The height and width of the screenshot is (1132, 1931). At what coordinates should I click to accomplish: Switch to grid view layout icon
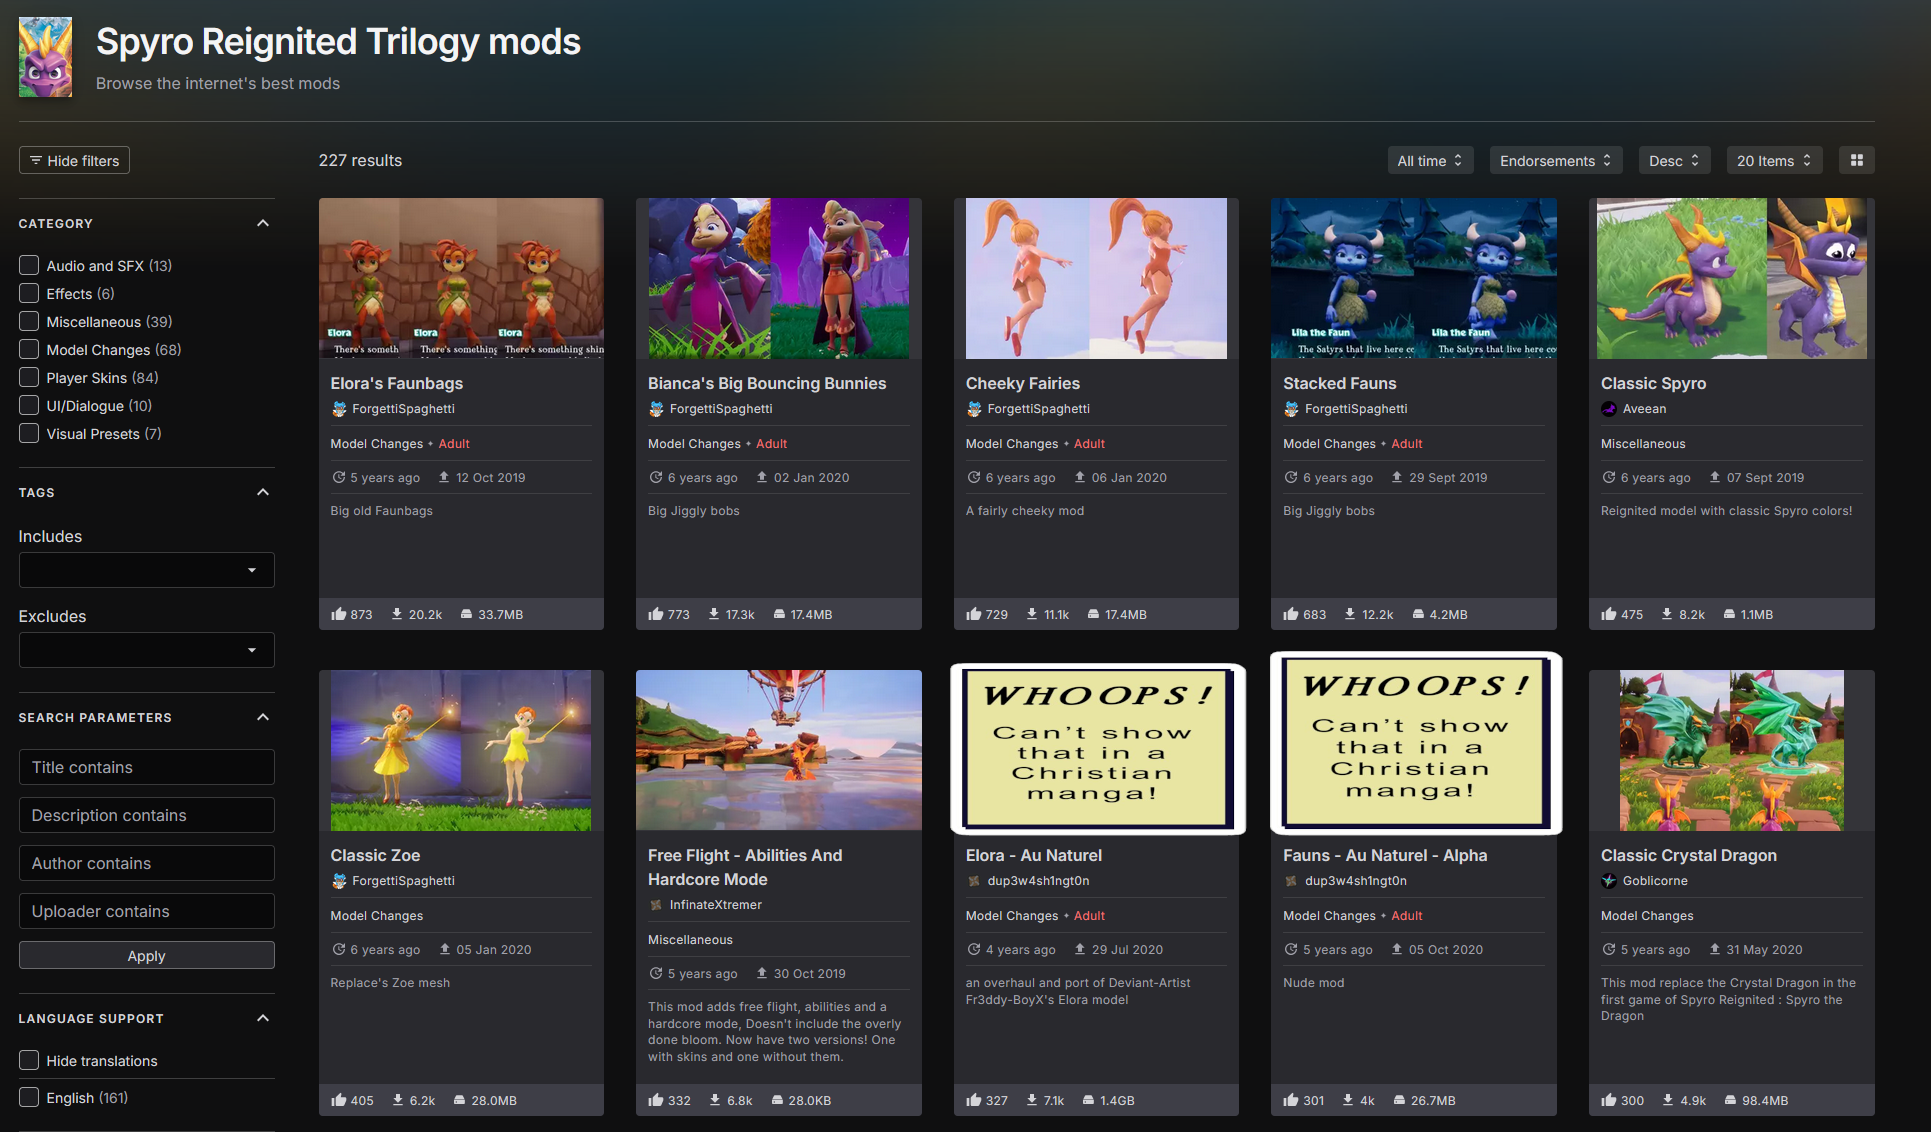coord(1857,160)
